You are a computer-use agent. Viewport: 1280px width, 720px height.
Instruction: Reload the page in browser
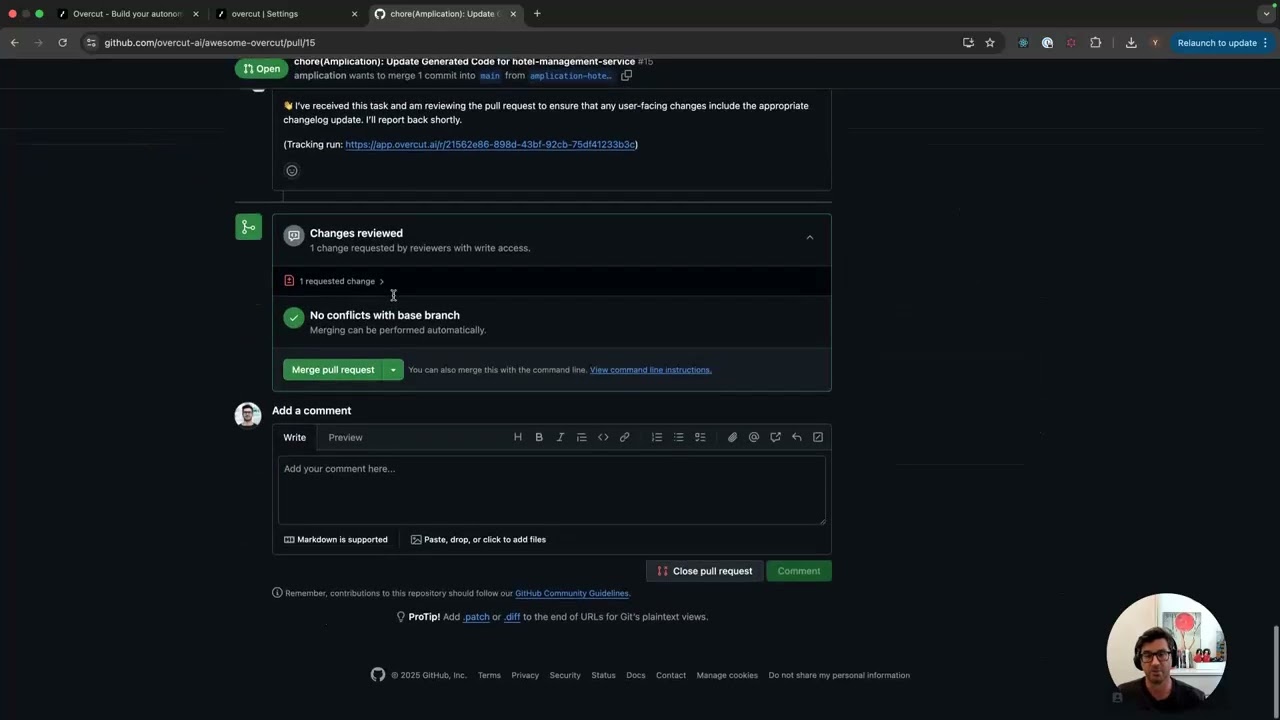coord(62,43)
